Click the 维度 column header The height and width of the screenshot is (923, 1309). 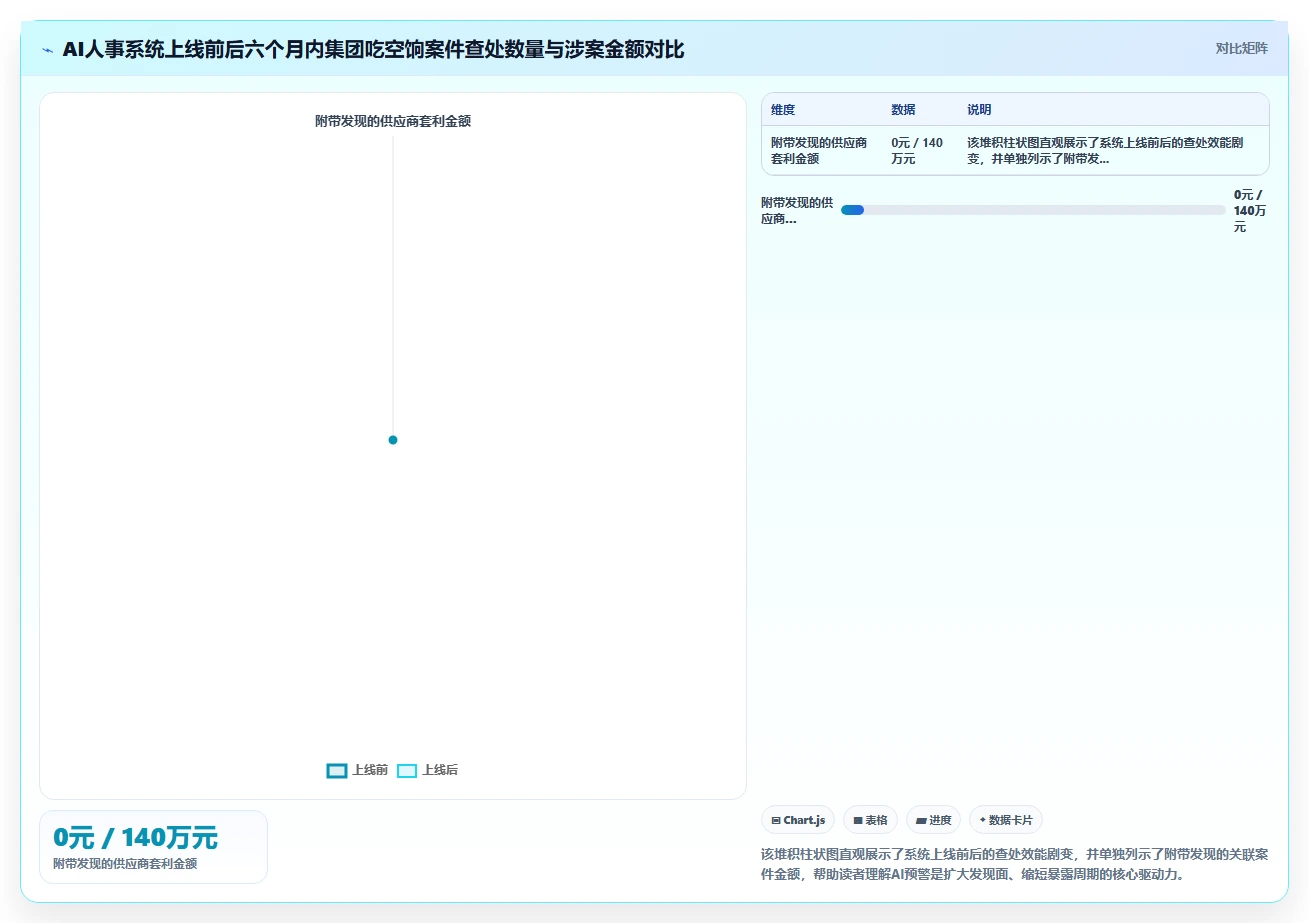click(783, 110)
